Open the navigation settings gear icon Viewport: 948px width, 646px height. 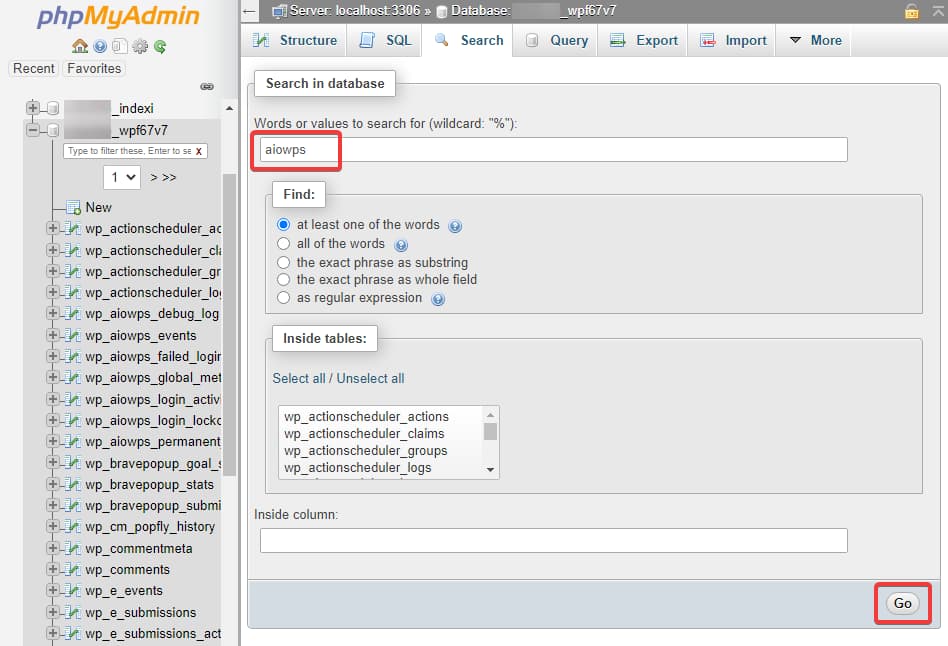[140, 46]
